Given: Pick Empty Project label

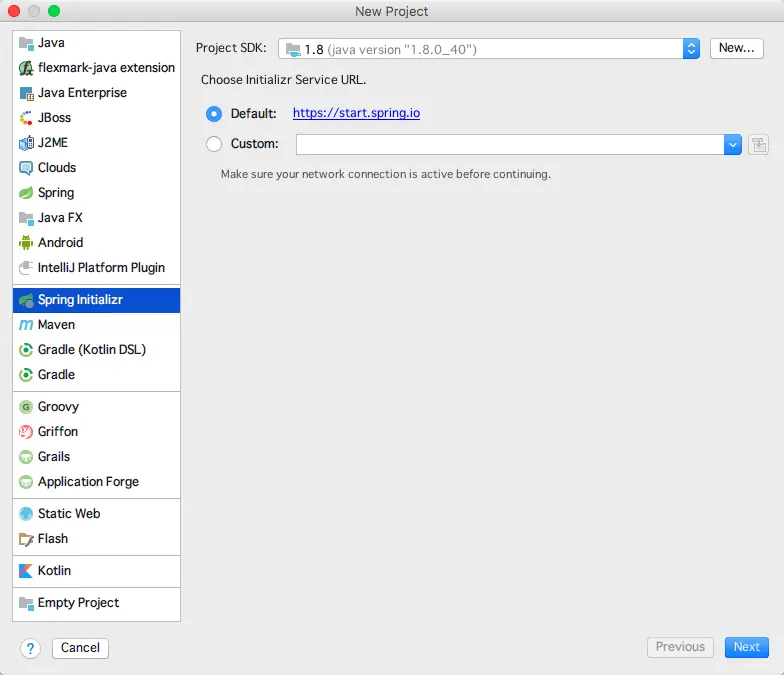Looking at the screenshot, I should point(78,603).
